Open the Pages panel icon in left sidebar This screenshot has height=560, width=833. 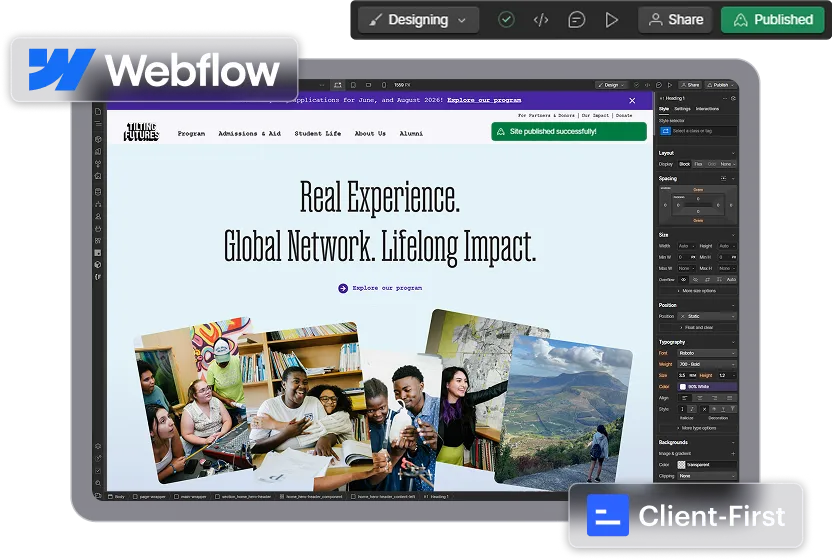tap(98, 112)
